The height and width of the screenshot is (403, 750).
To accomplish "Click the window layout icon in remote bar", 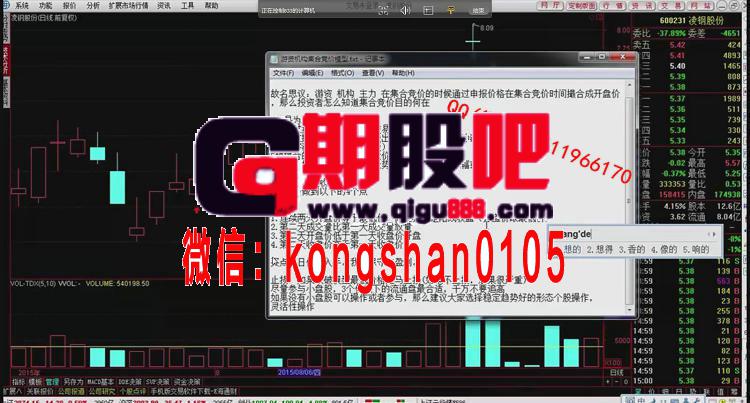I will (428, 10).
